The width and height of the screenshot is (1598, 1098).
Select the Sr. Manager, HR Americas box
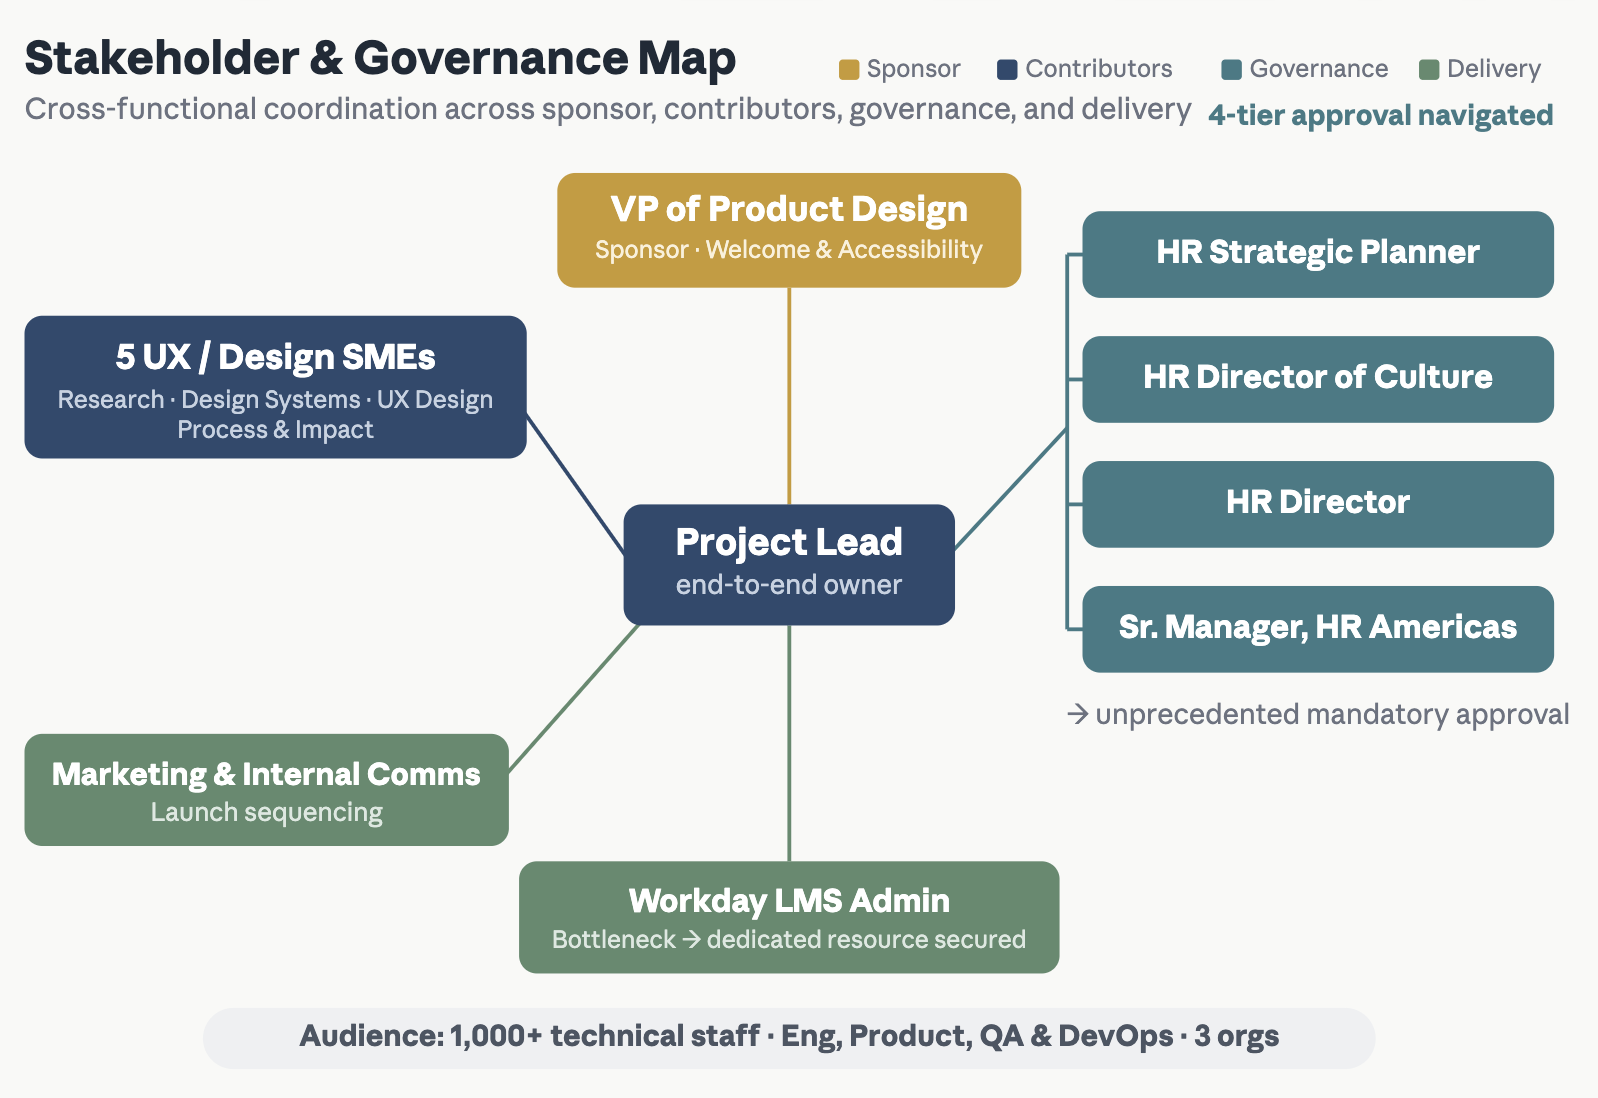tap(1318, 629)
